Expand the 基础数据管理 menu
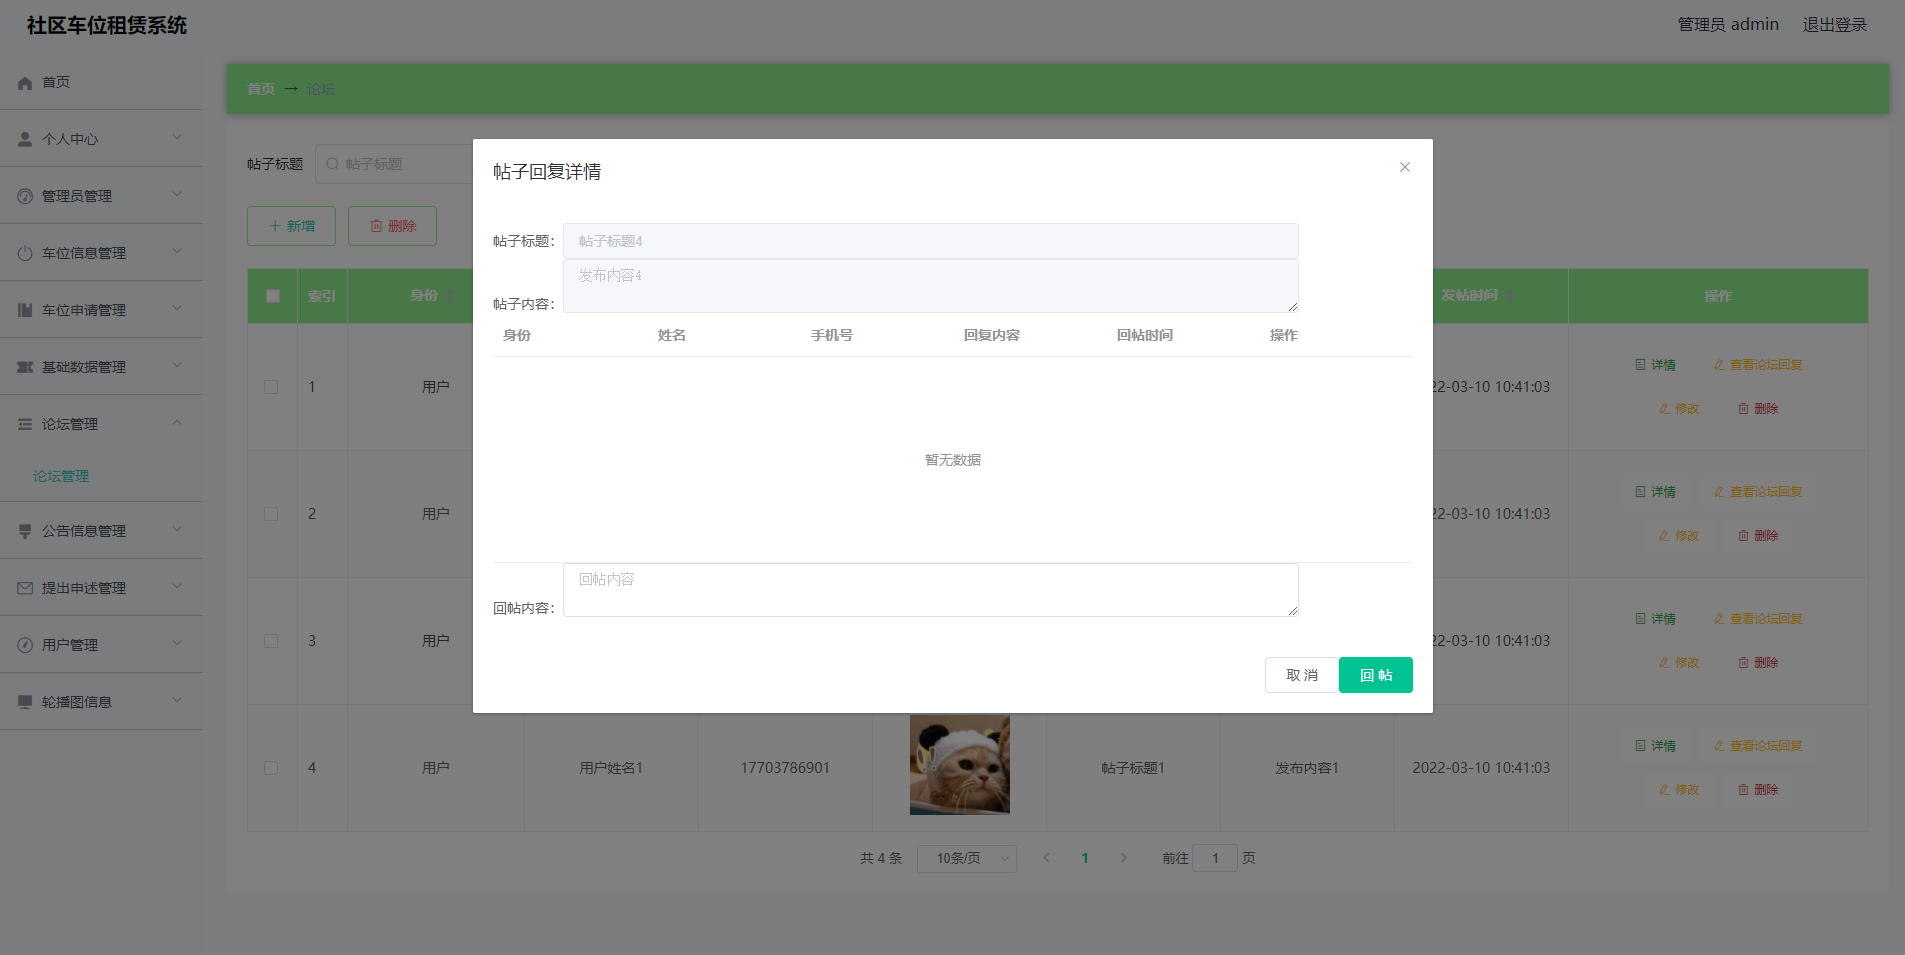1905x955 pixels. (177, 366)
